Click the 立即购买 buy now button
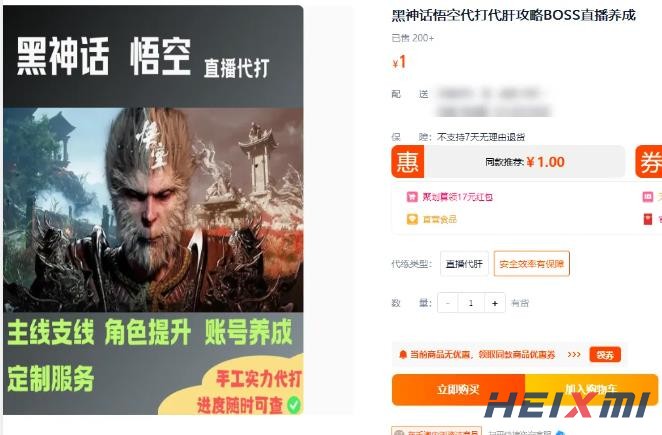The image size is (662, 435). [458, 389]
